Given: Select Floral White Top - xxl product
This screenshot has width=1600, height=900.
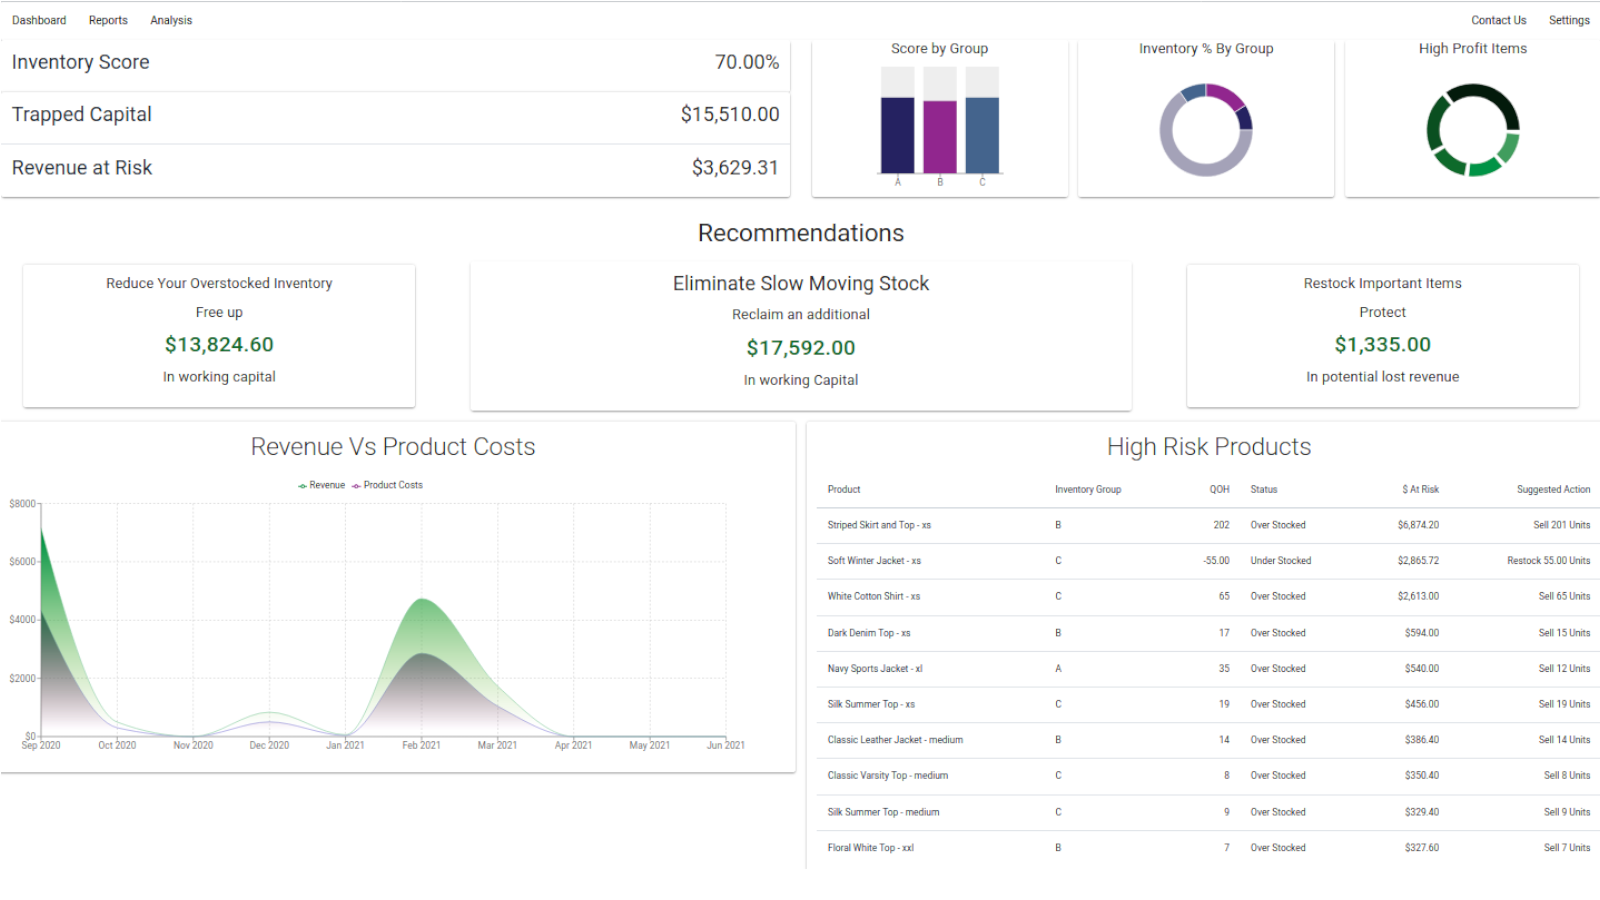Looking at the screenshot, I should click(x=870, y=848).
